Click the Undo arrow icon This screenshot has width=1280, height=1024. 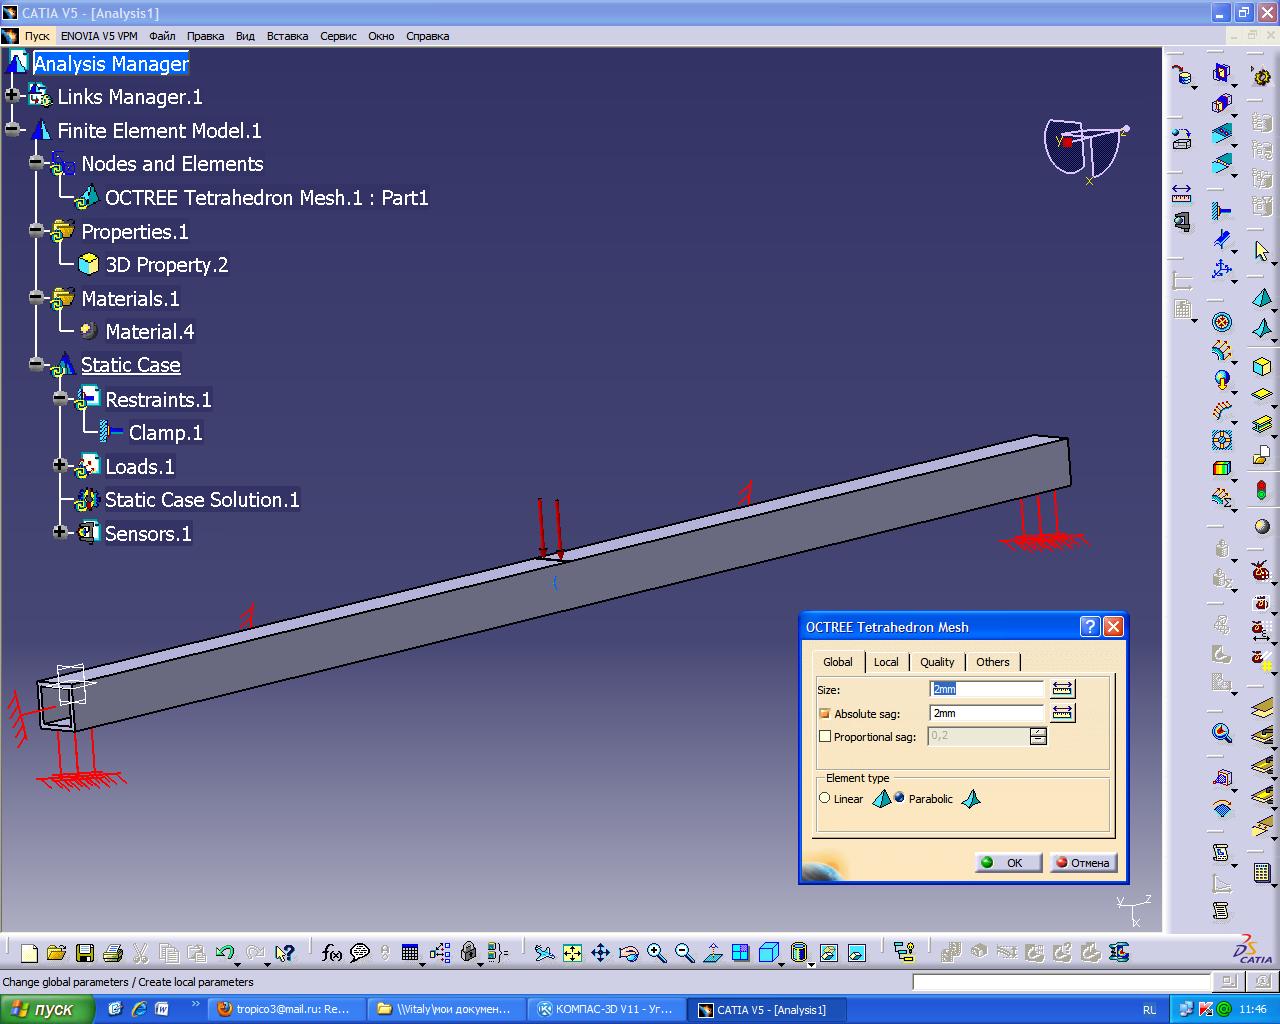pyautogui.click(x=225, y=953)
